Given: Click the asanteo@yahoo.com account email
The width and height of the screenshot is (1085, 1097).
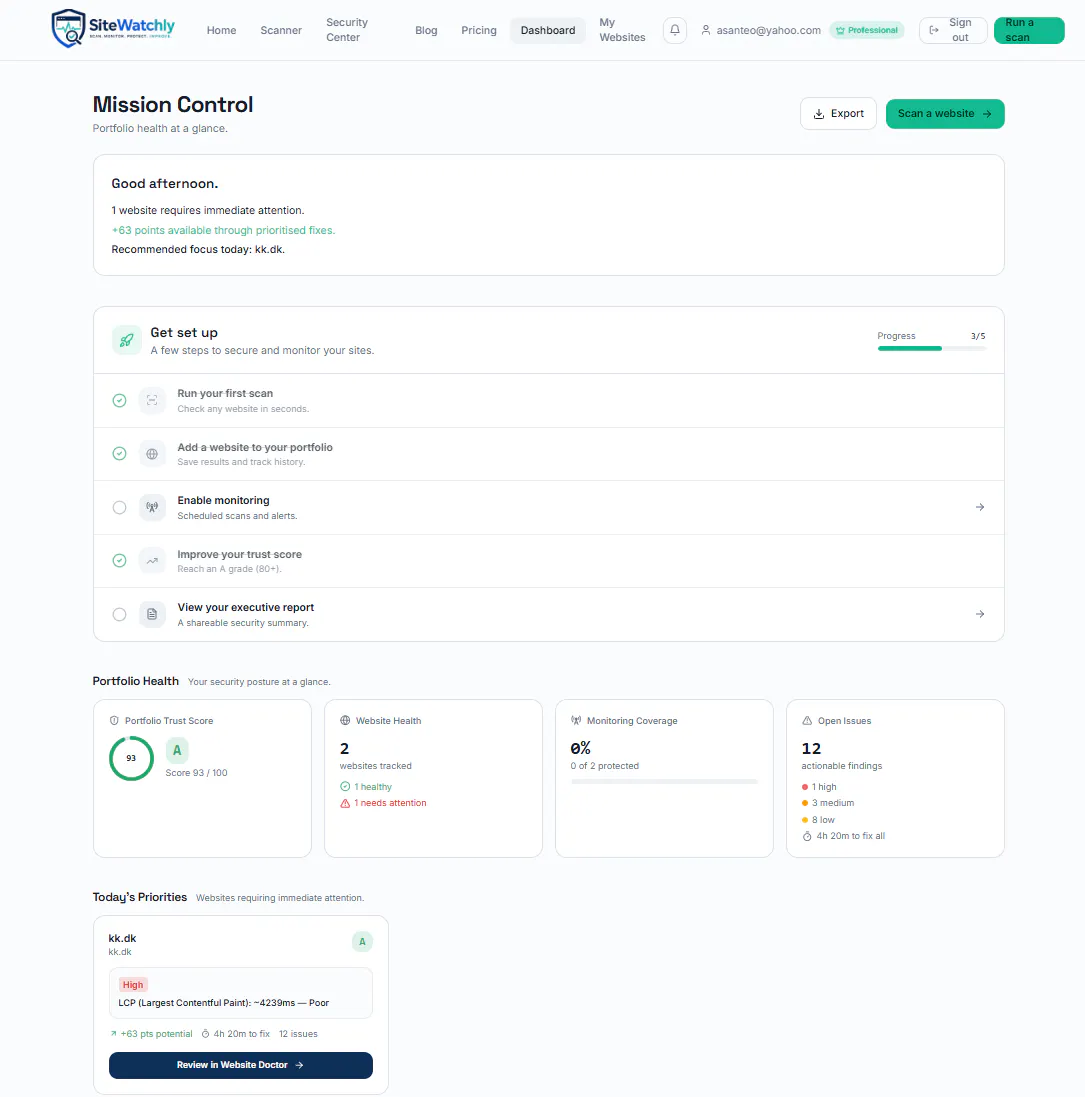Looking at the screenshot, I should [768, 30].
